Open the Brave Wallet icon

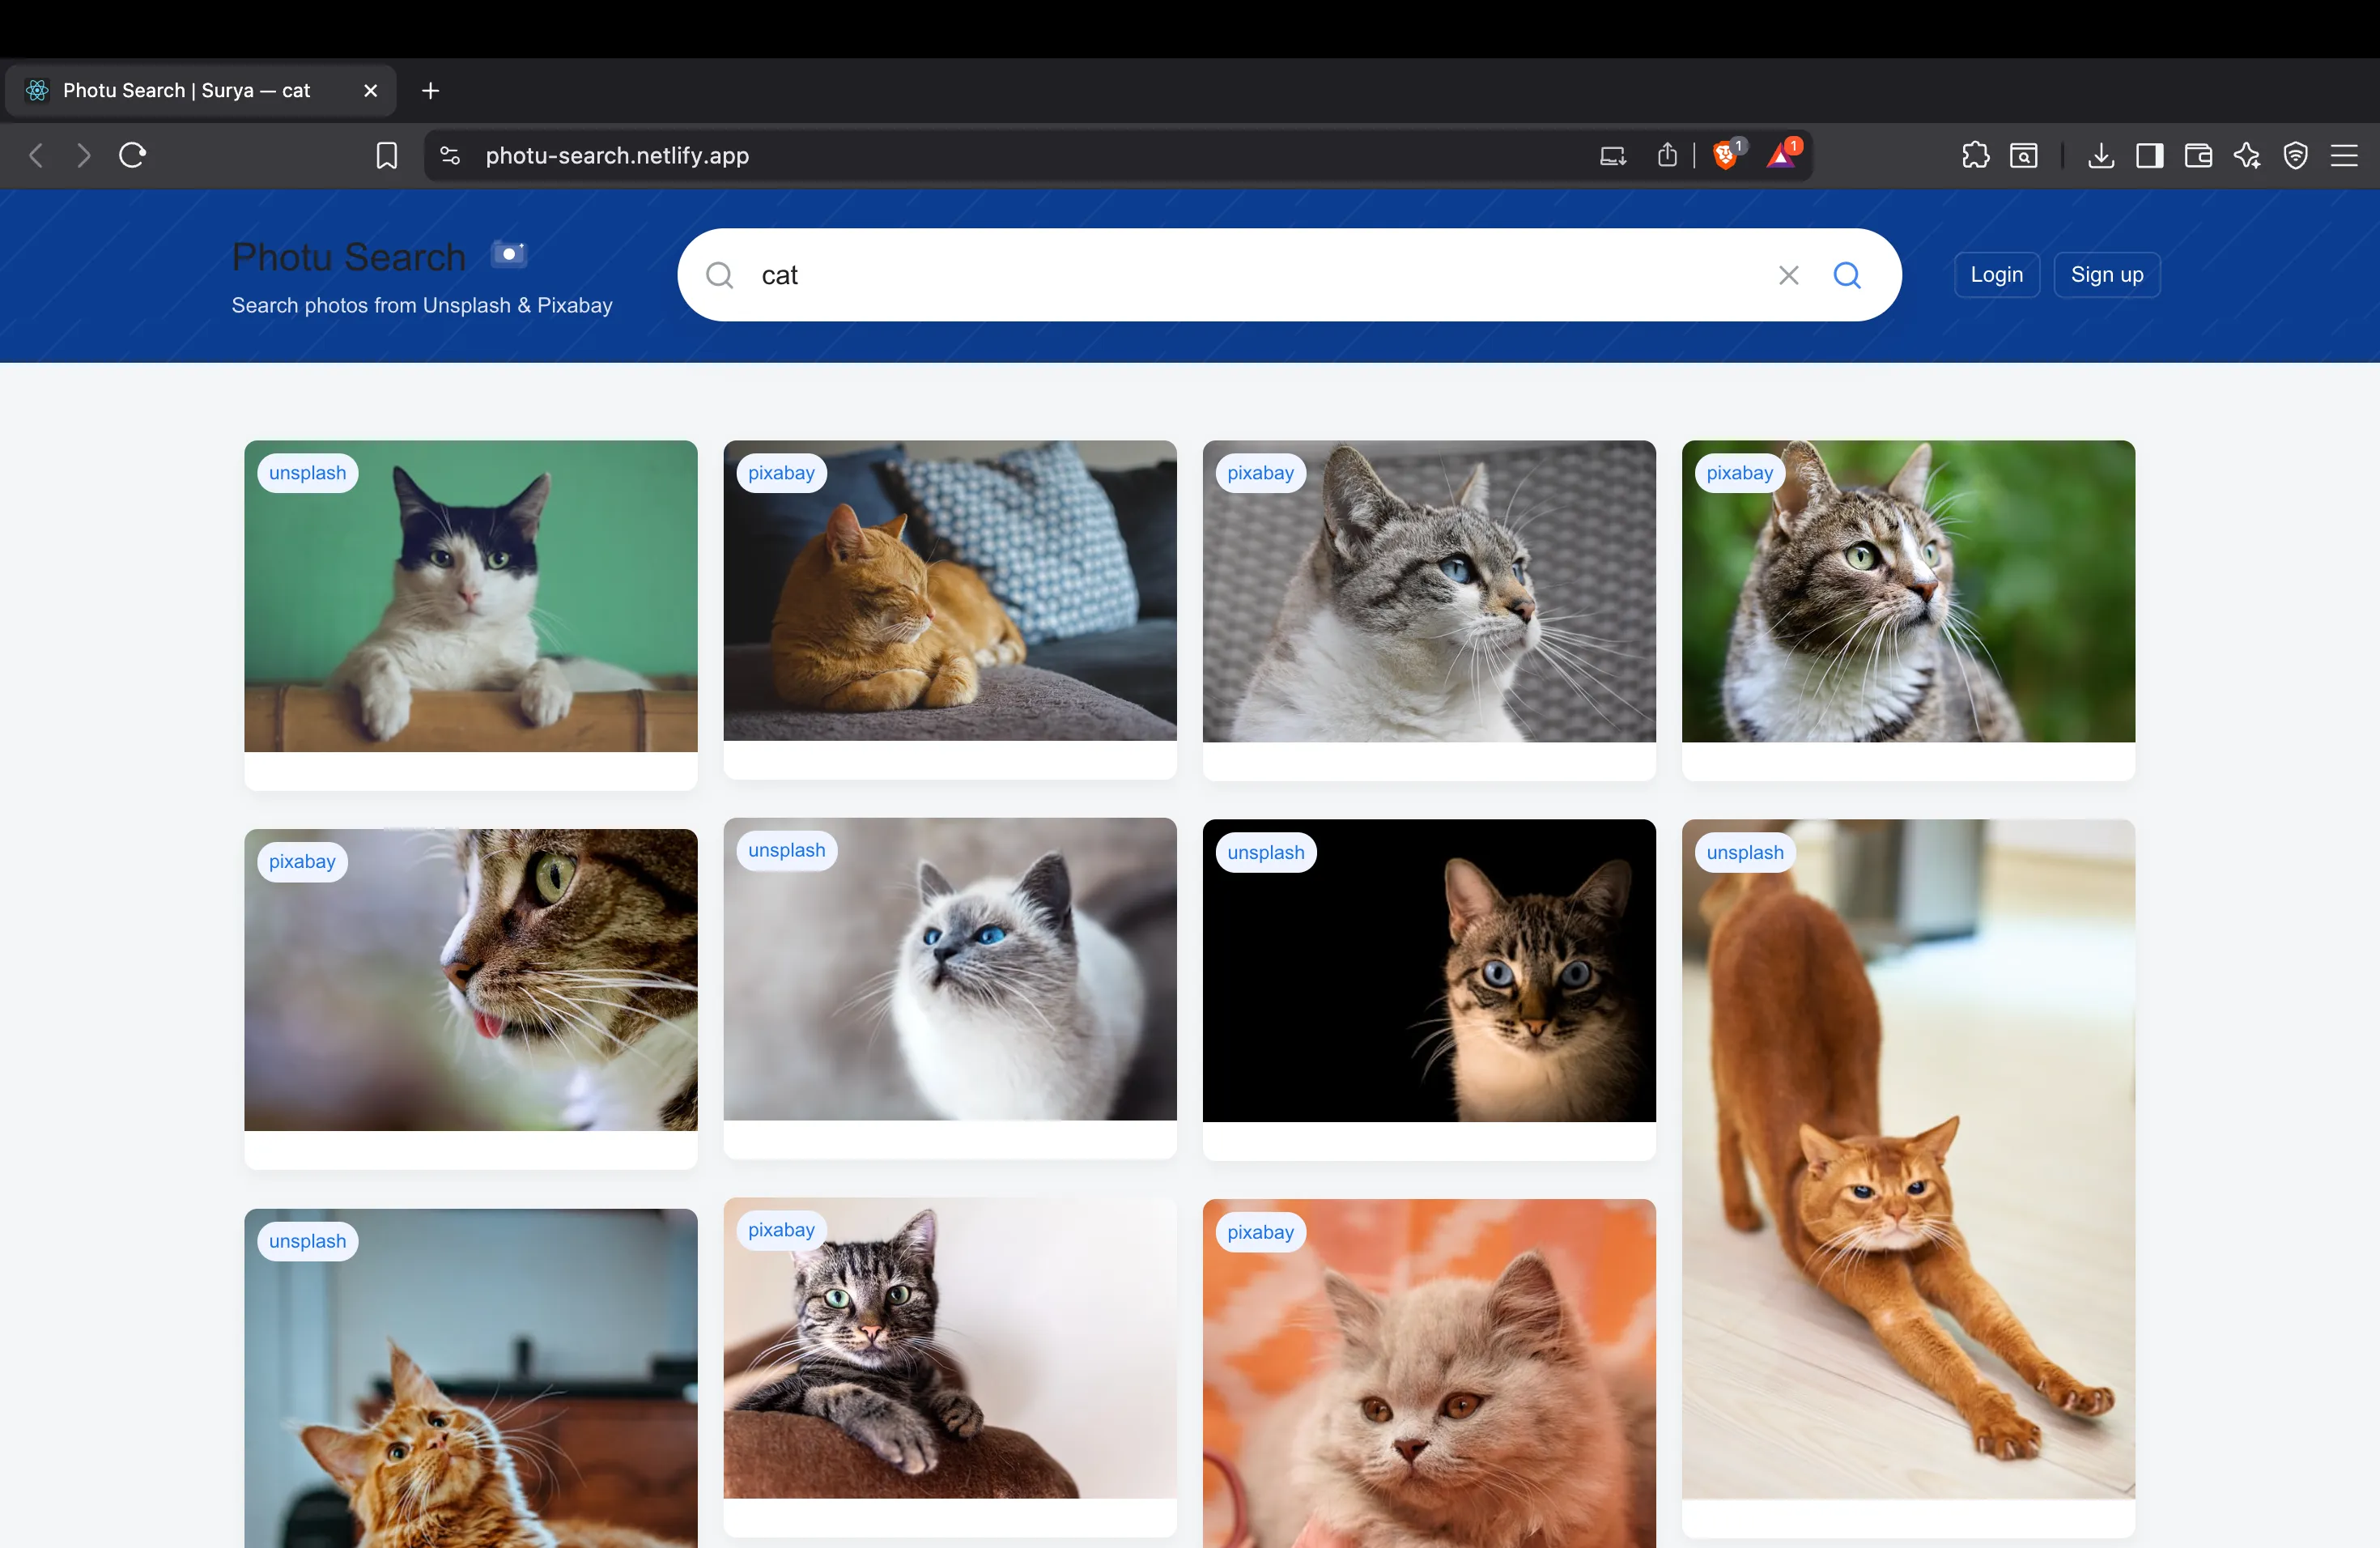click(x=2198, y=155)
